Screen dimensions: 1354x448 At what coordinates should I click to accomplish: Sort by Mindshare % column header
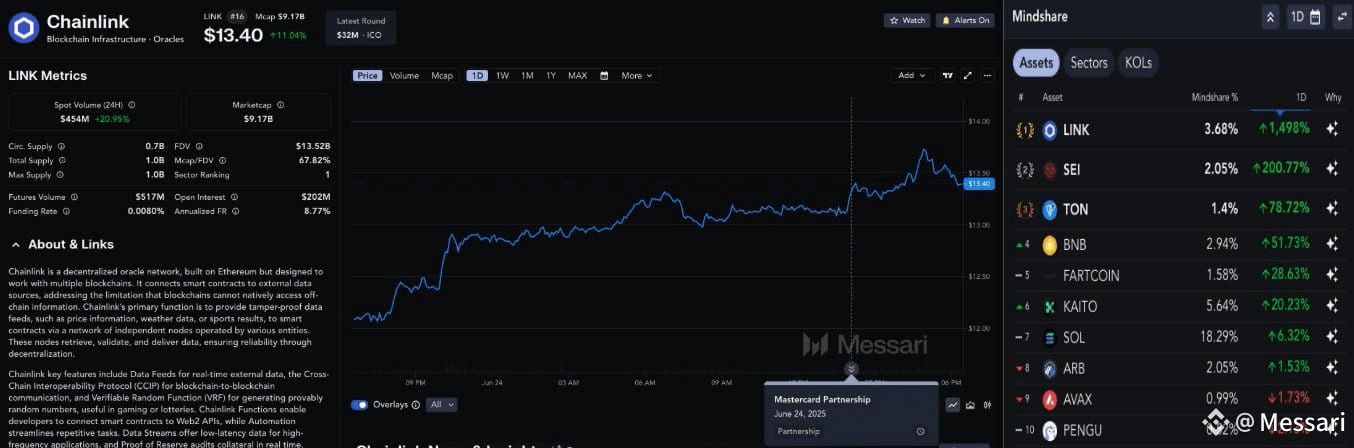point(1214,97)
